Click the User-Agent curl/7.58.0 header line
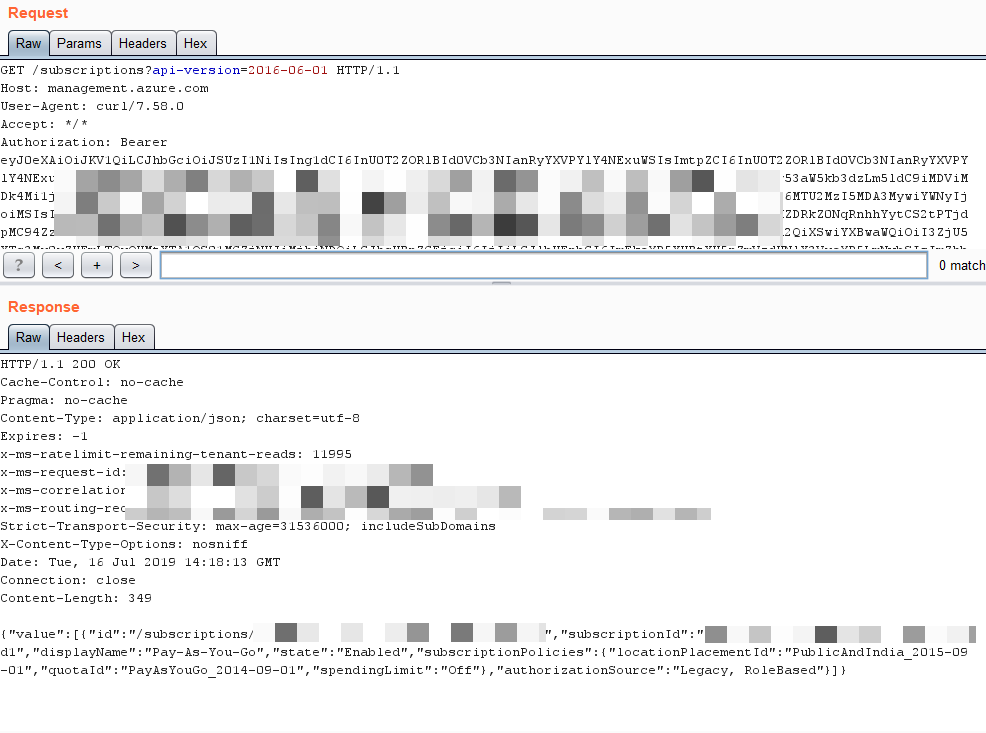The image size is (986, 733). point(92,106)
